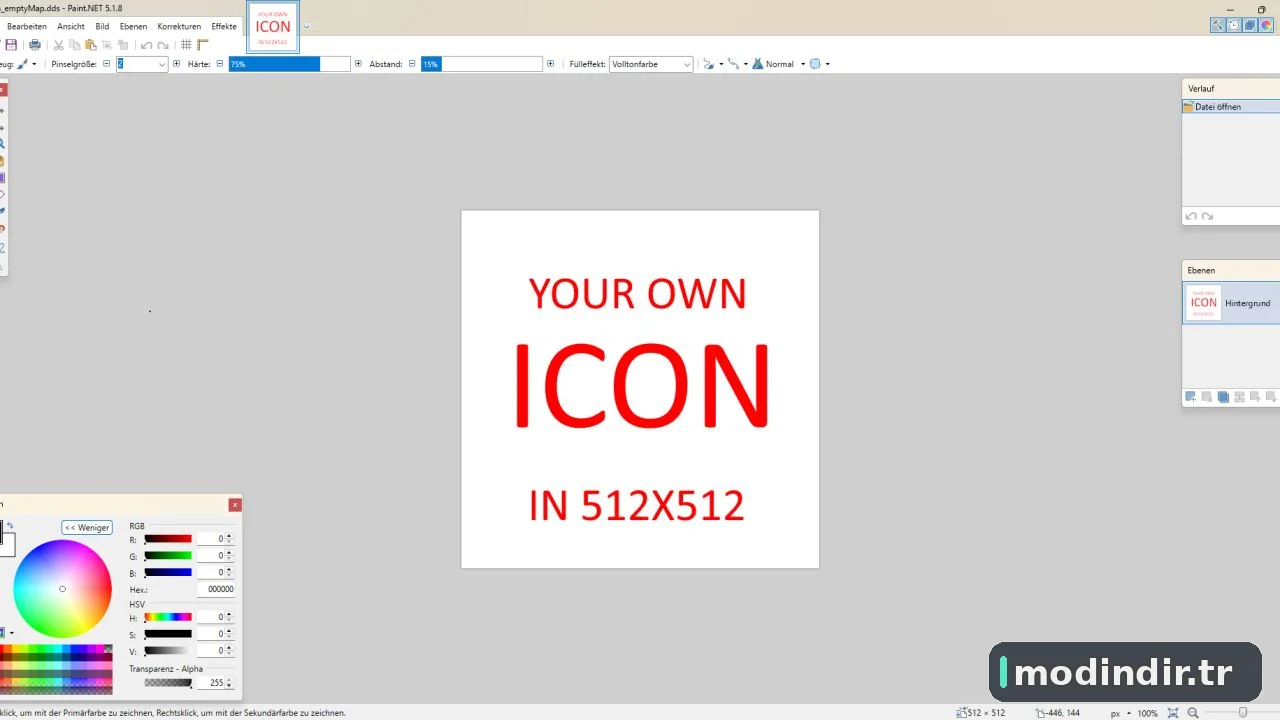Screen dimensions: 1280x720
Task: Open the Fülleffekt Volltonfarbe dropdown
Action: click(x=652, y=64)
